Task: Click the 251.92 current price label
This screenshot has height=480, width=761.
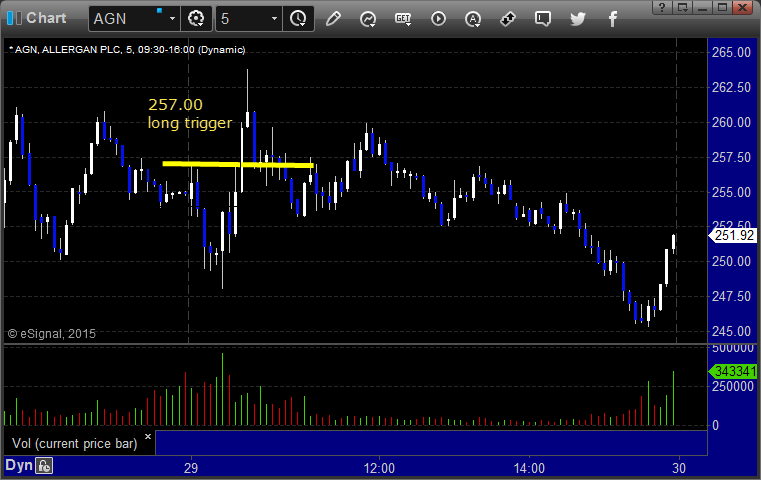Action: tap(734, 235)
